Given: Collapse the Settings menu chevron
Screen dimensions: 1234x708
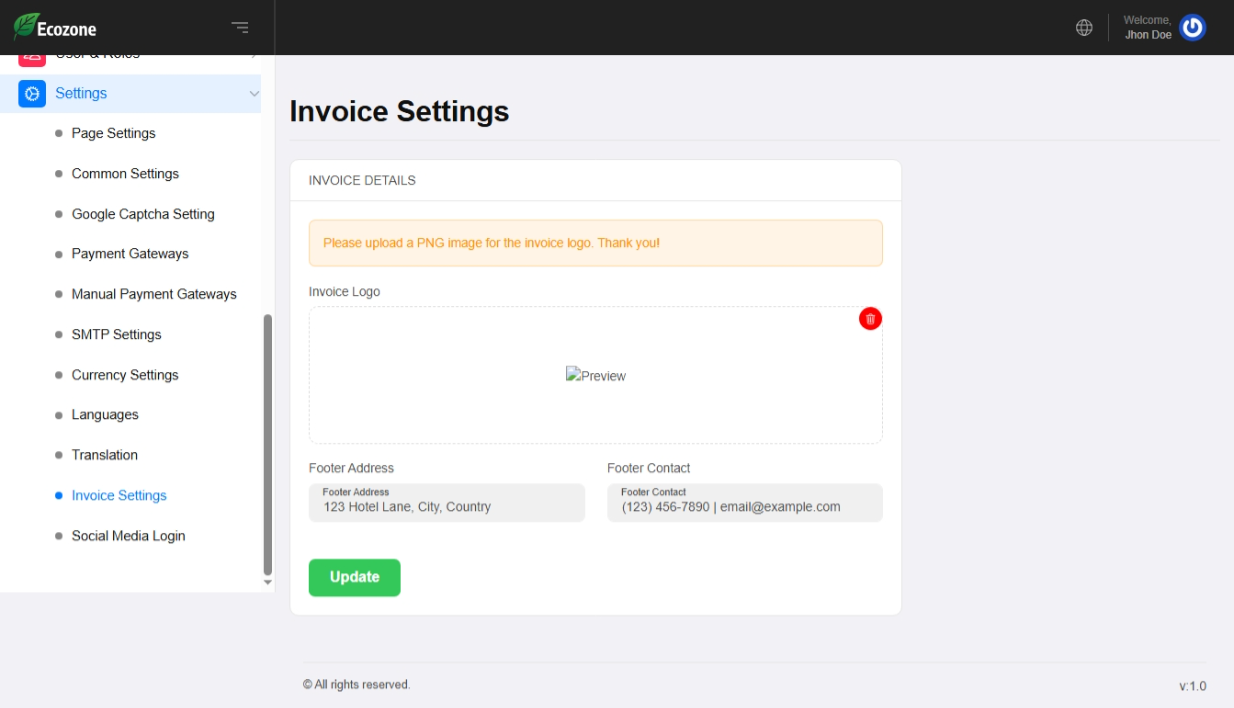Looking at the screenshot, I should click(x=254, y=94).
